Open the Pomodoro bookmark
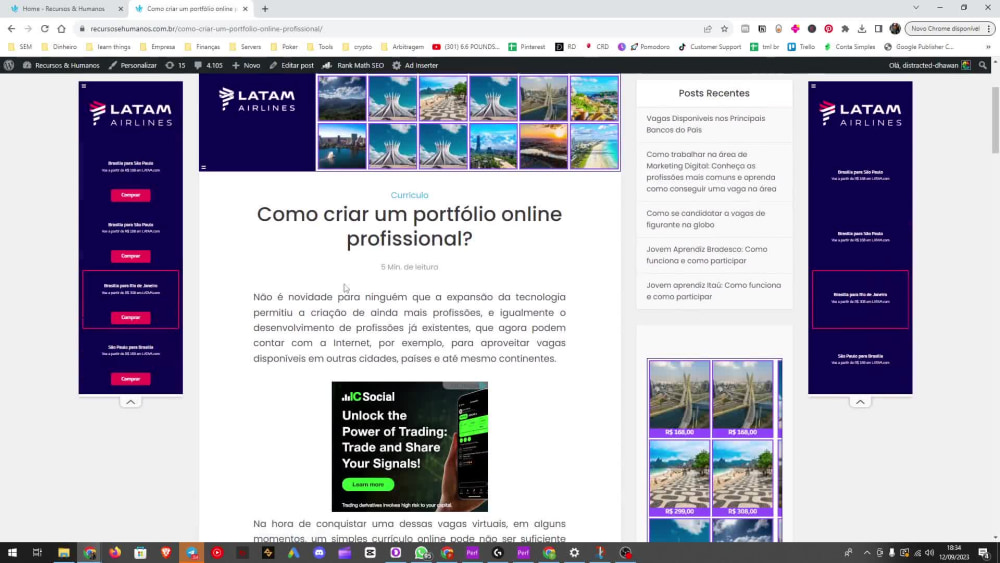Image resolution: width=1000 pixels, height=563 pixels. [649, 47]
